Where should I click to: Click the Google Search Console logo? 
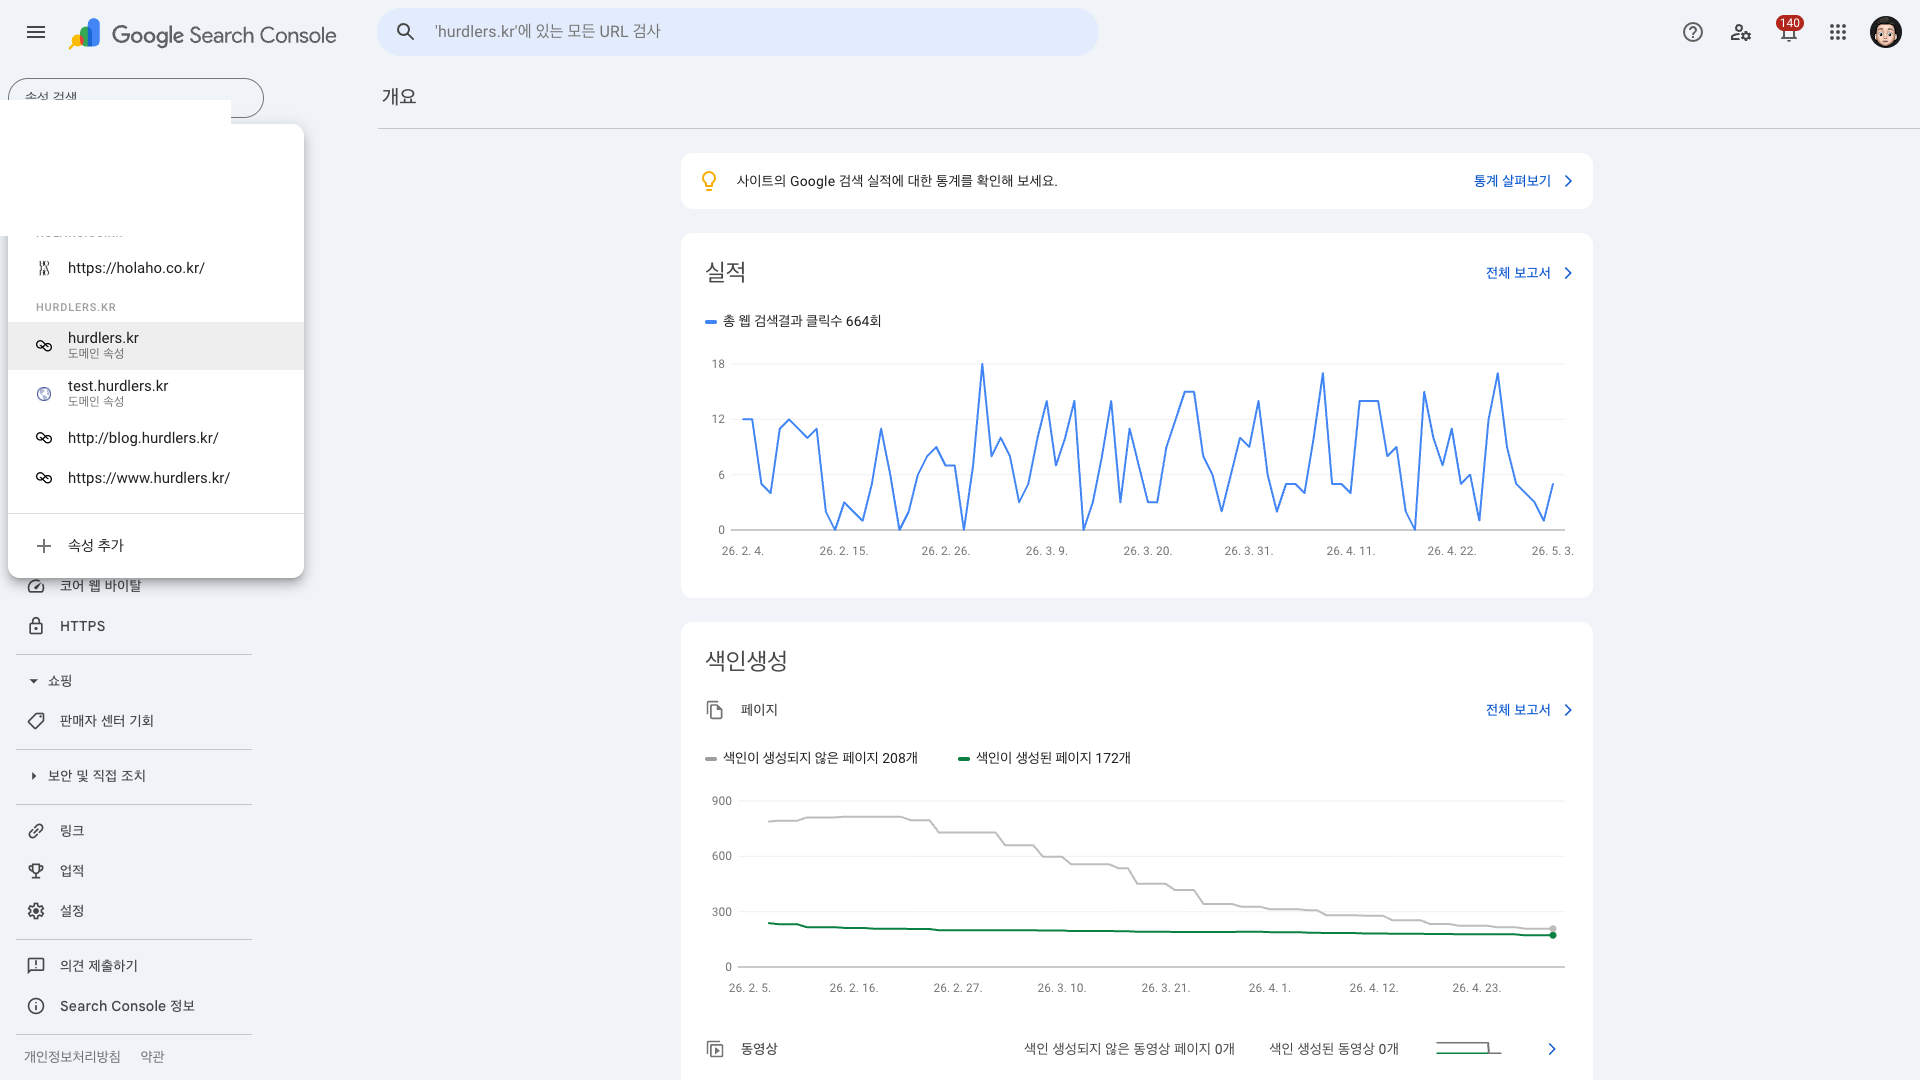pyautogui.click(x=203, y=34)
